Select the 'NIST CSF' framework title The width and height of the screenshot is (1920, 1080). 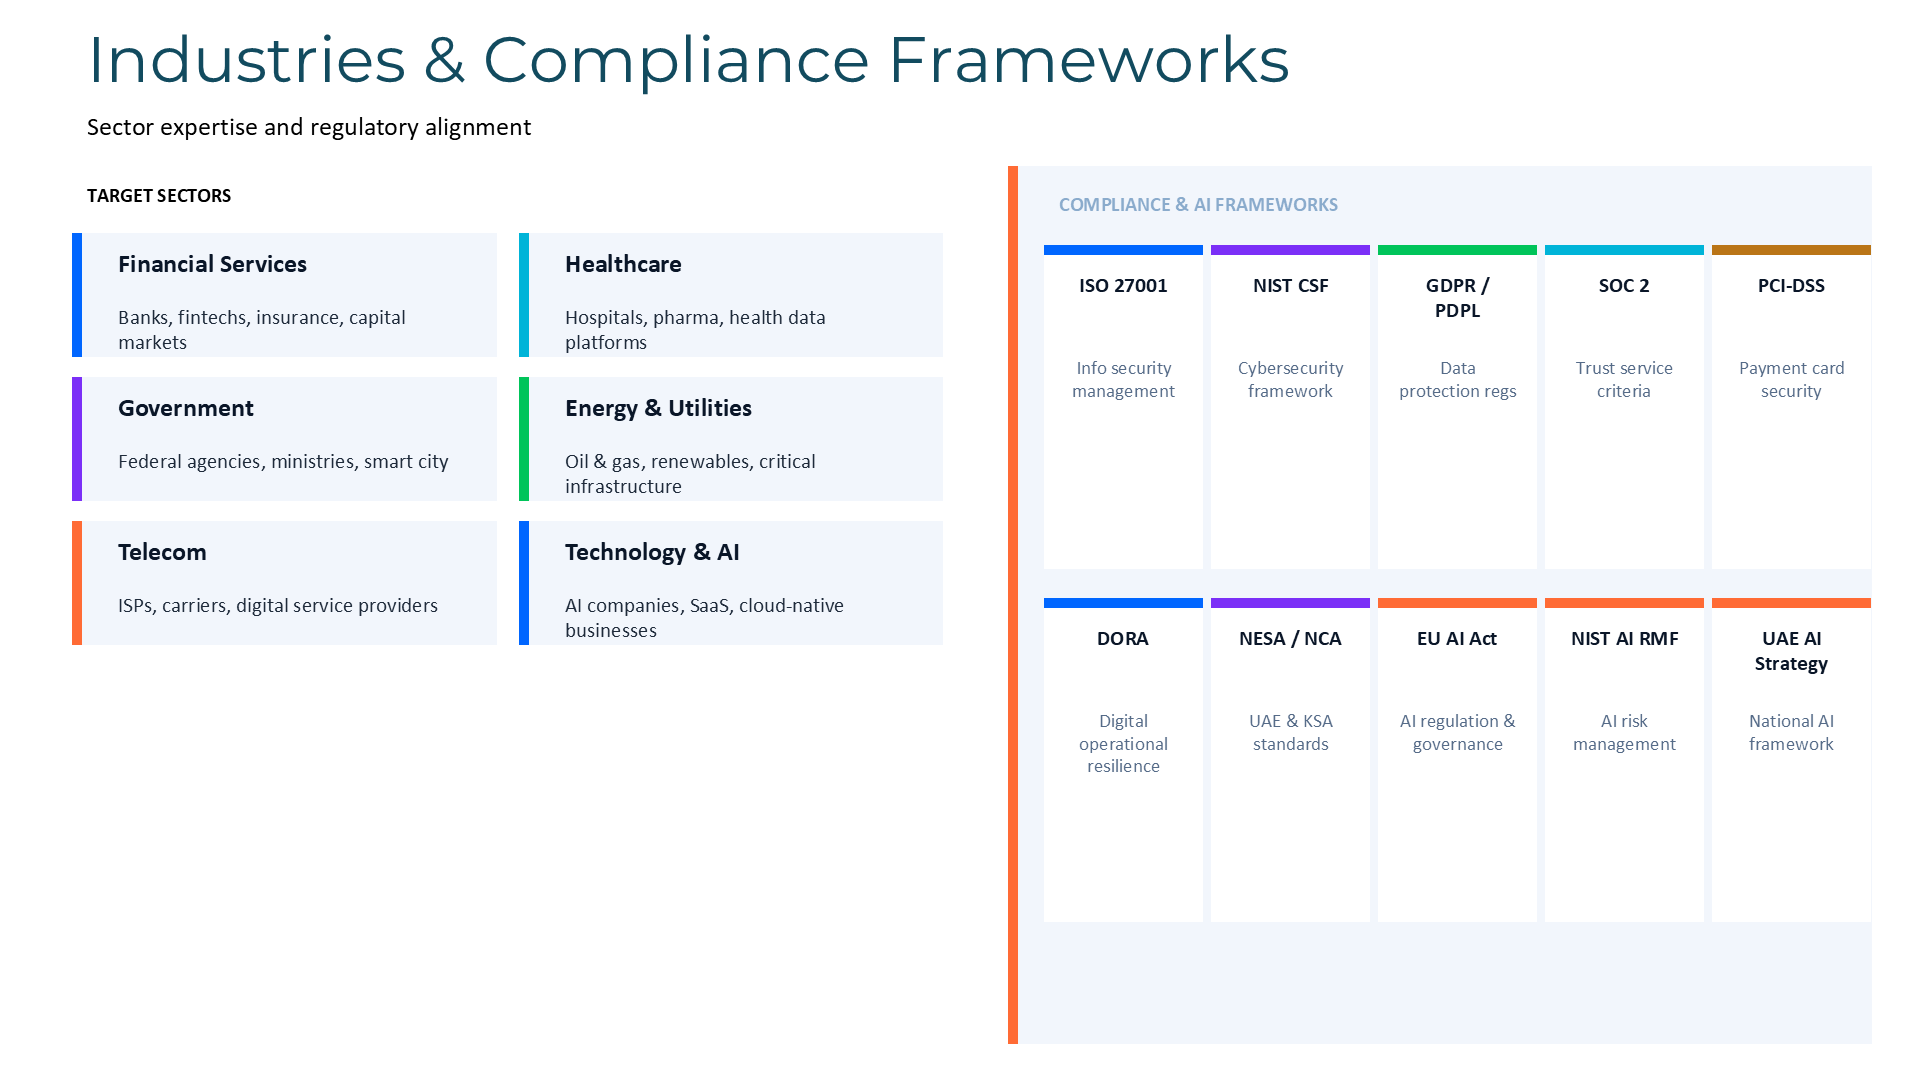1290,286
